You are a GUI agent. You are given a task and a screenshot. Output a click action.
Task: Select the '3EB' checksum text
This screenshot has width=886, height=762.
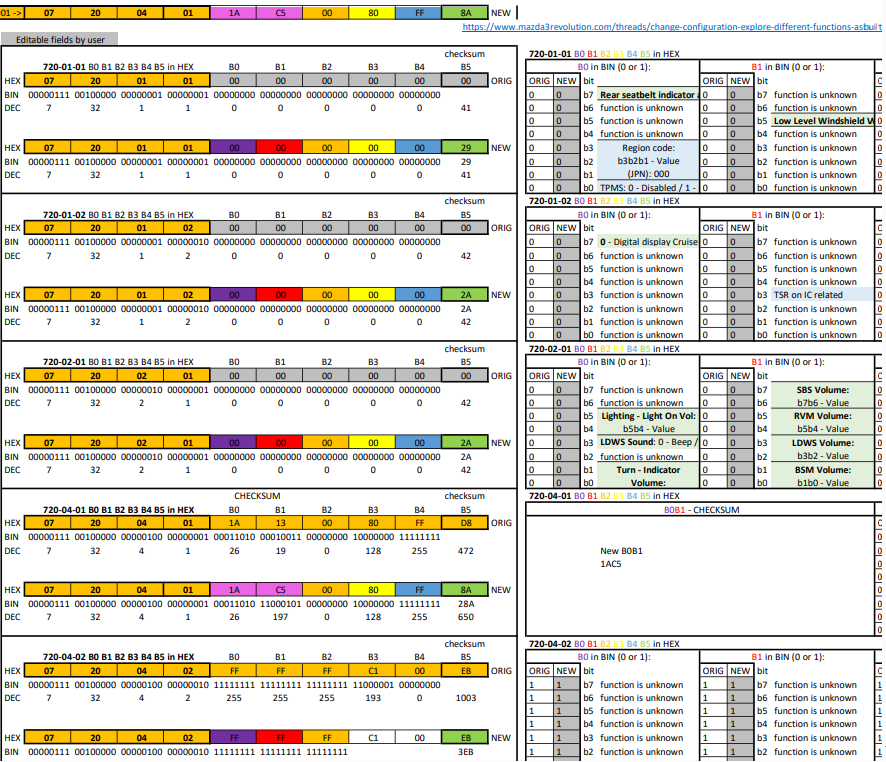coord(465,752)
